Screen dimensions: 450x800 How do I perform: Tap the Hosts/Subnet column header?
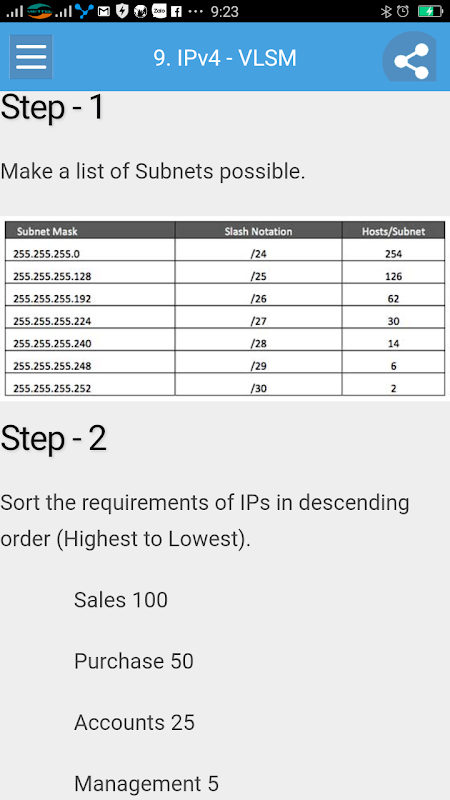pos(393,231)
